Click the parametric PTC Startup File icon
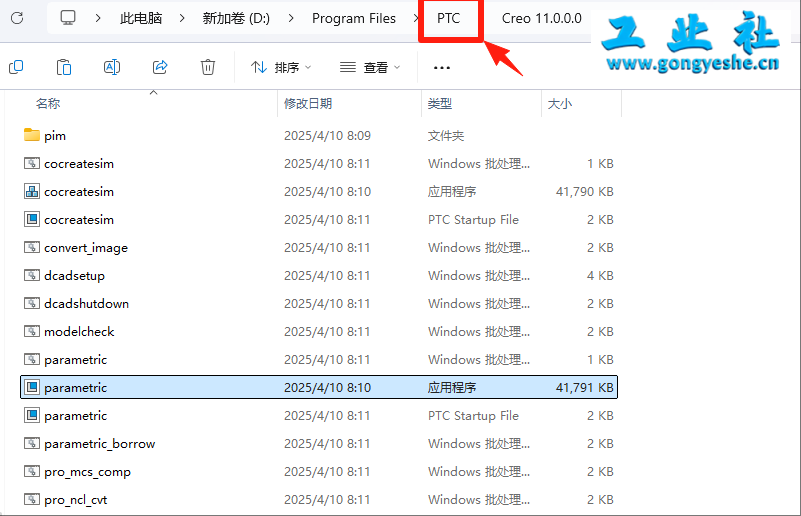801x516 pixels. pos(32,415)
